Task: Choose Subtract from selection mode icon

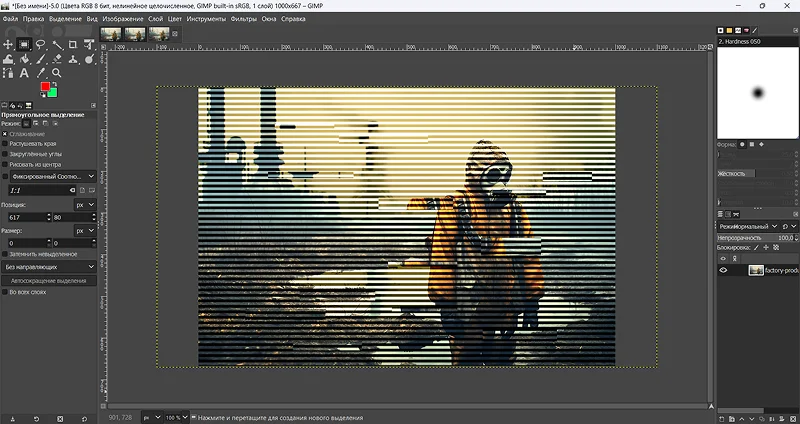Action: [x=45, y=123]
